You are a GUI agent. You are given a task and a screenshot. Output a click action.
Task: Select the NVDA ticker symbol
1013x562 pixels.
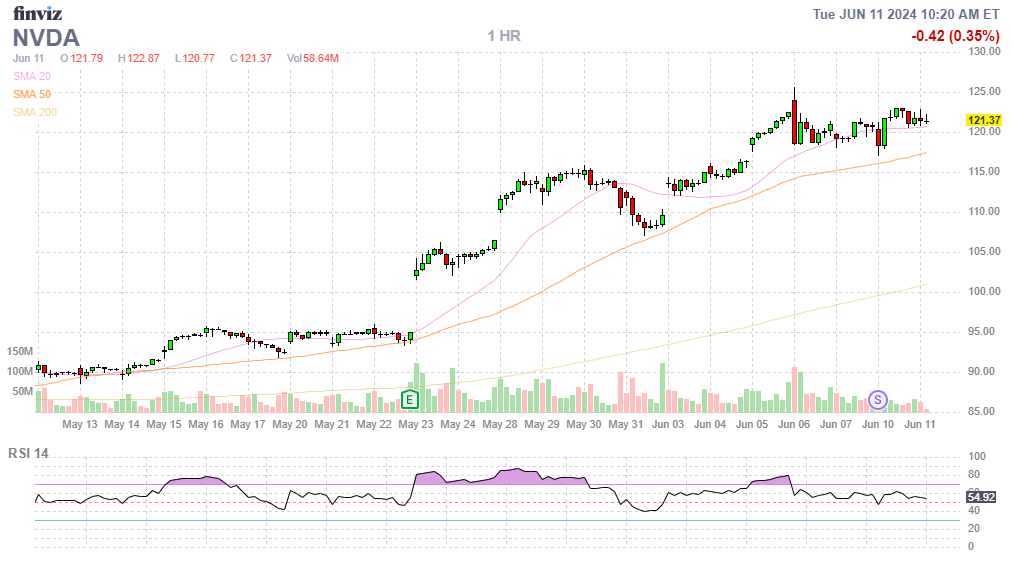pos(46,37)
